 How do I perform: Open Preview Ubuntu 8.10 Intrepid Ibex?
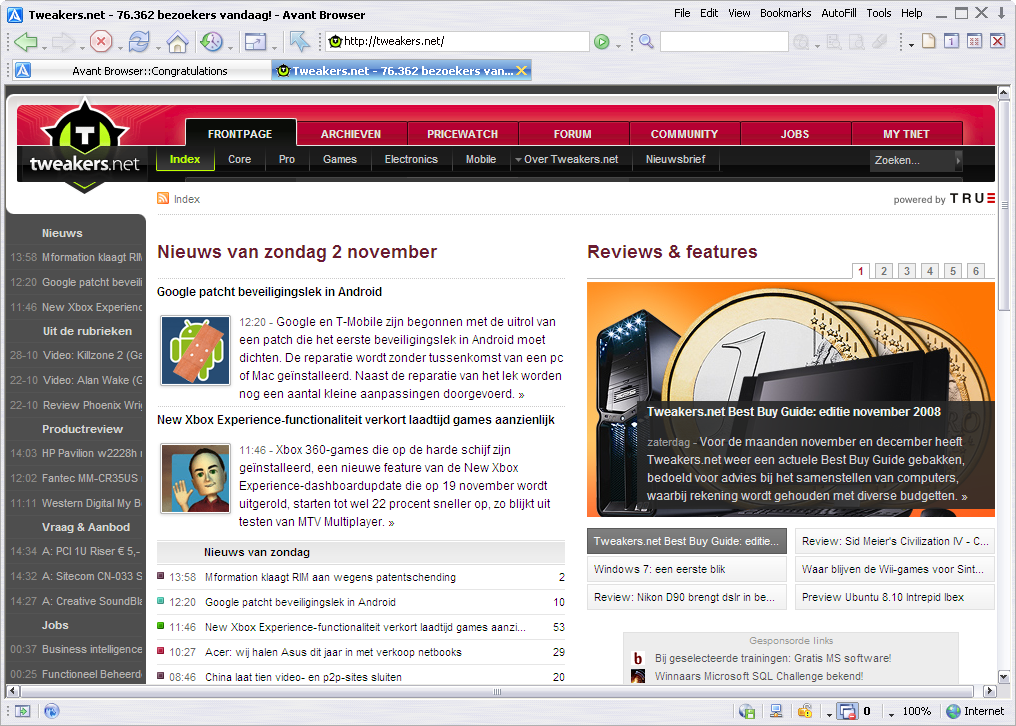(x=894, y=597)
